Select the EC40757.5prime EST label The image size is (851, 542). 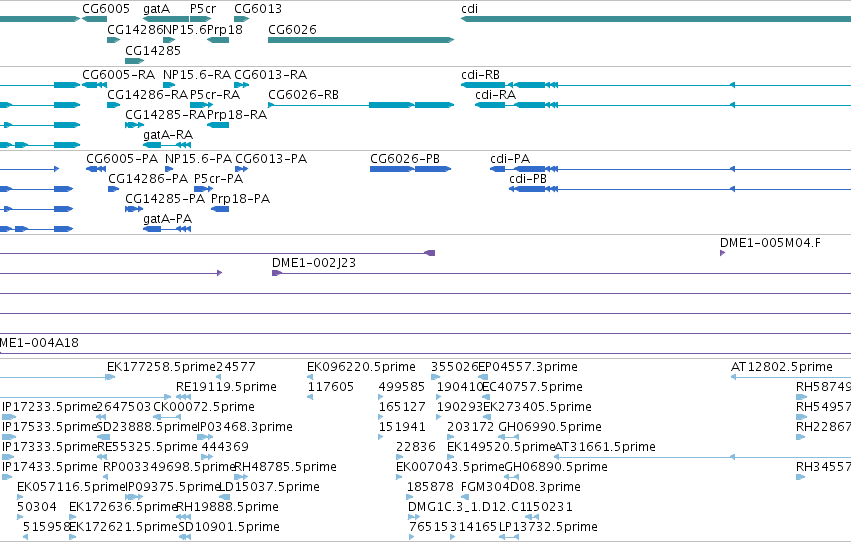click(532, 387)
